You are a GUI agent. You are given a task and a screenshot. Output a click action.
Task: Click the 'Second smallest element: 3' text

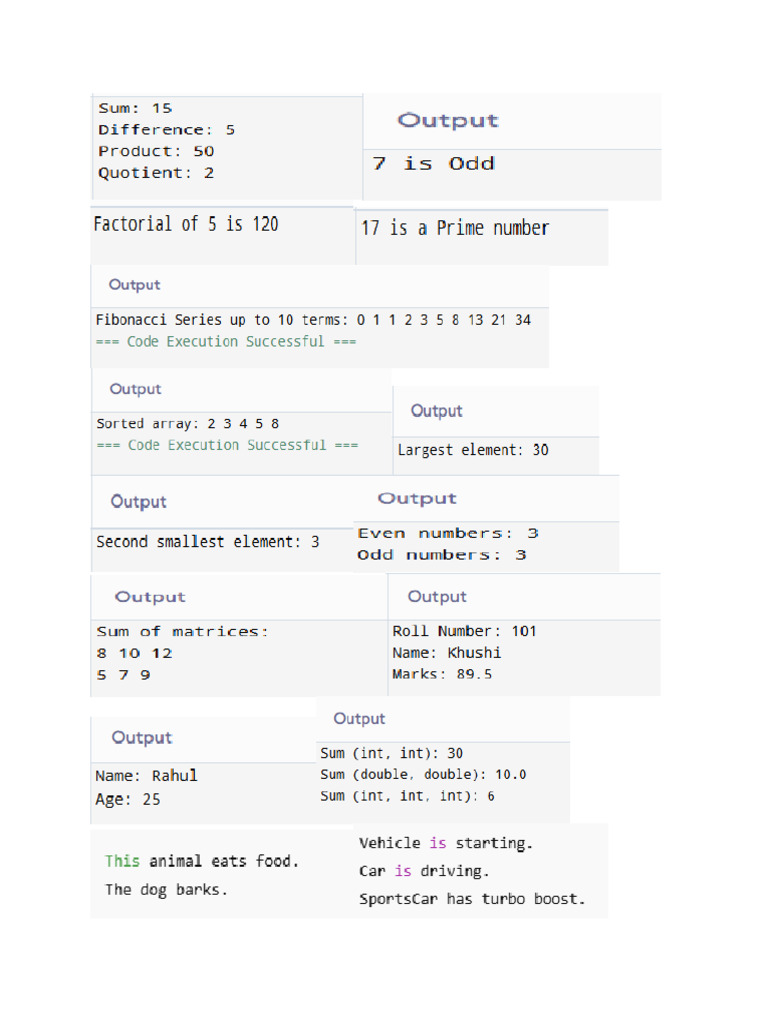click(x=208, y=542)
